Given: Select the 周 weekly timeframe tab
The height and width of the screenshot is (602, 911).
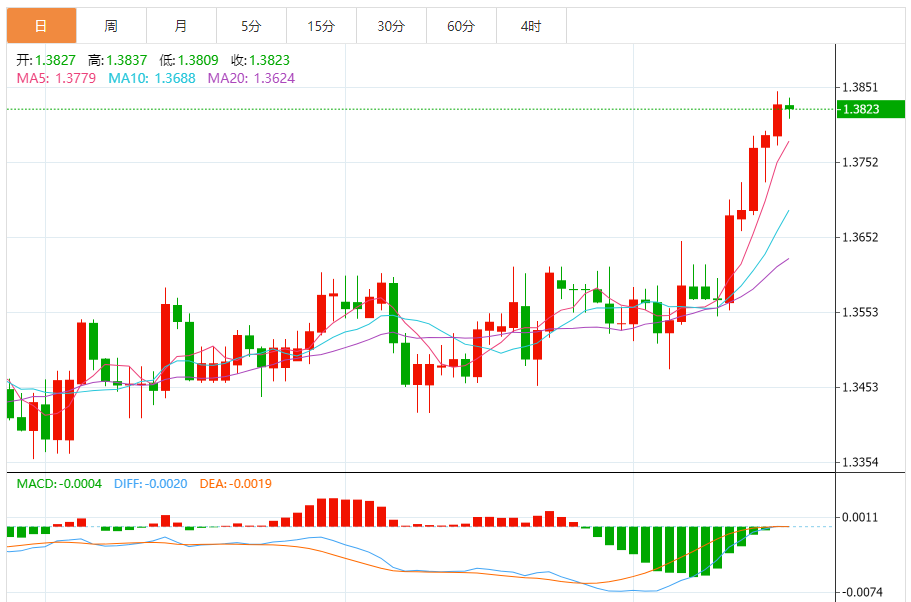Looking at the screenshot, I should (x=111, y=26).
